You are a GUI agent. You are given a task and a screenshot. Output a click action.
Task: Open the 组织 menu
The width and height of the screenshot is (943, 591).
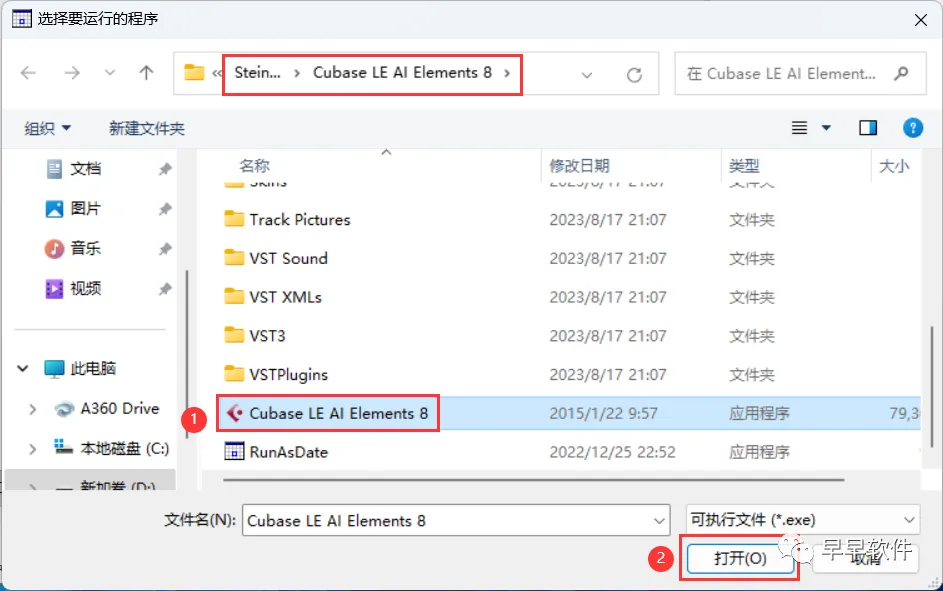(48, 128)
